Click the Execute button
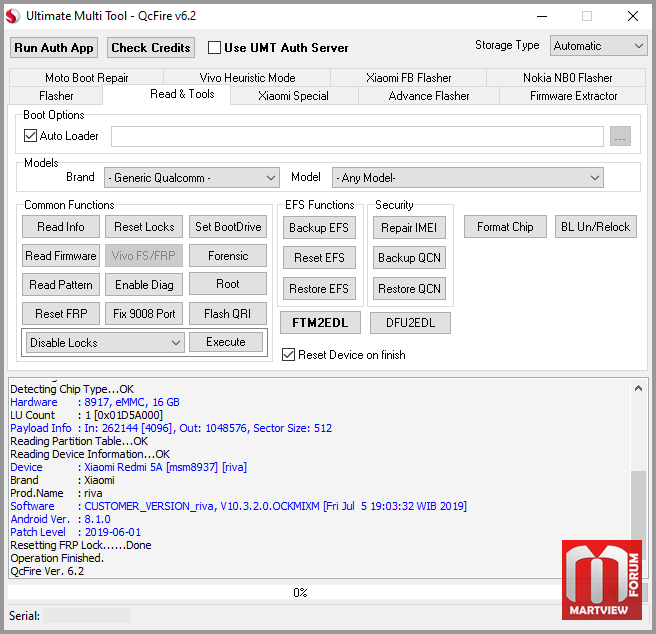The image size is (656, 634). click(226, 342)
